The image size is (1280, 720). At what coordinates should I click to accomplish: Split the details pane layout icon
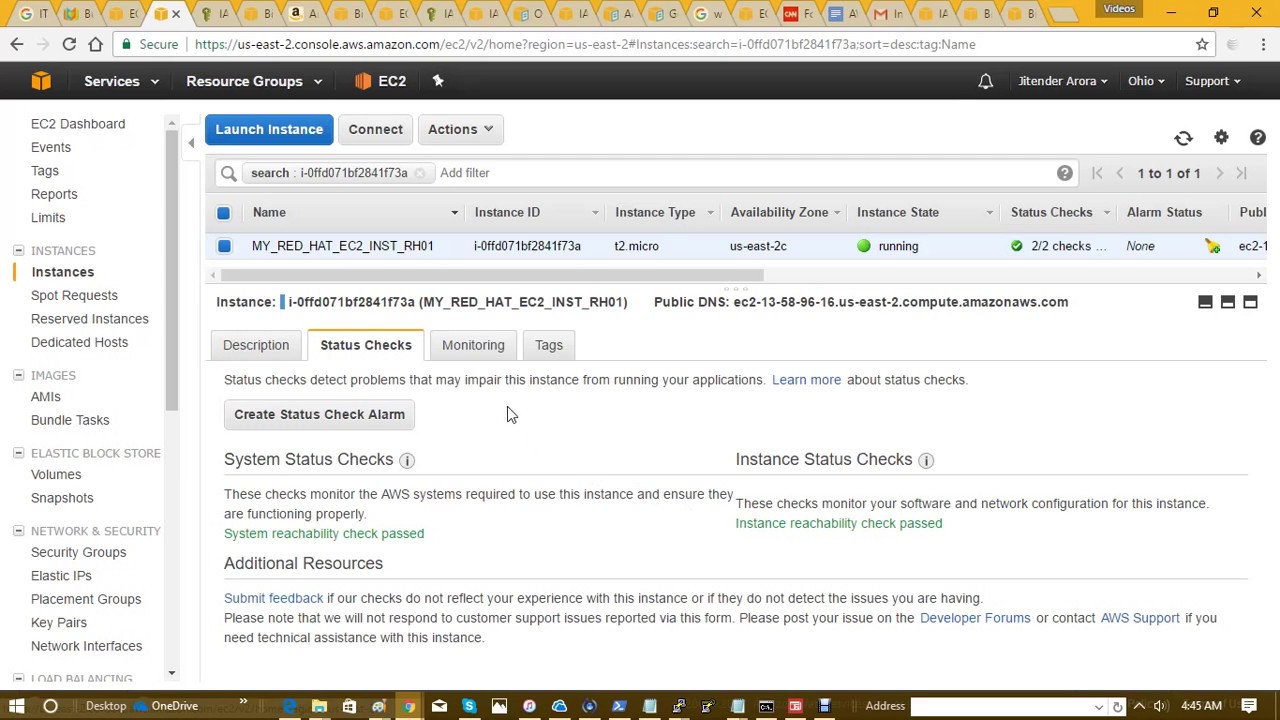click(1228, 302)
